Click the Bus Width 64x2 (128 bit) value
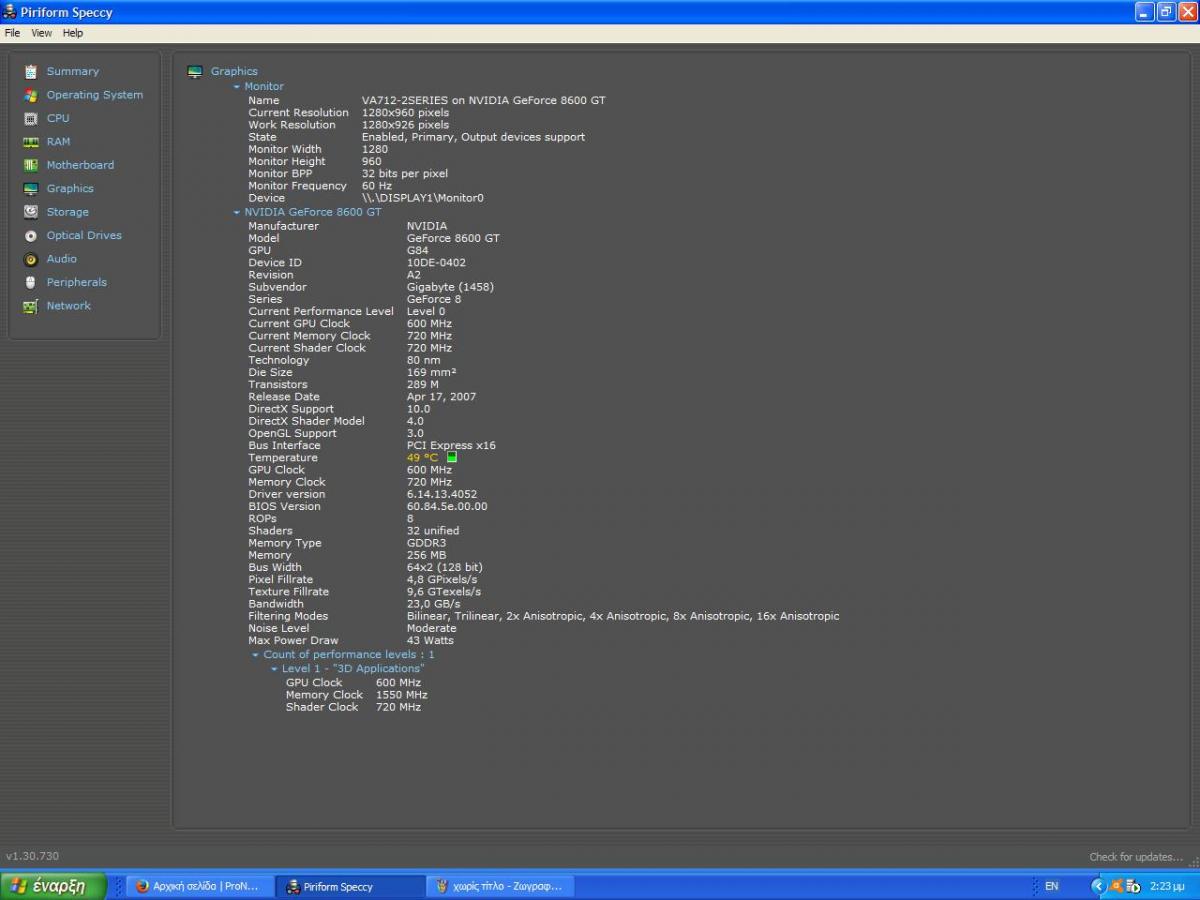Image resolution: width=1200 pixels, height=900 pixels. point(444,568)
